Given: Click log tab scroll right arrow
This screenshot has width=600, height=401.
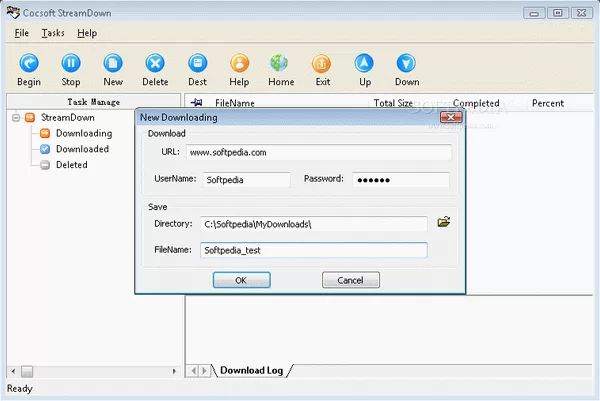Looking at the screenshot, I should [204, 371].
